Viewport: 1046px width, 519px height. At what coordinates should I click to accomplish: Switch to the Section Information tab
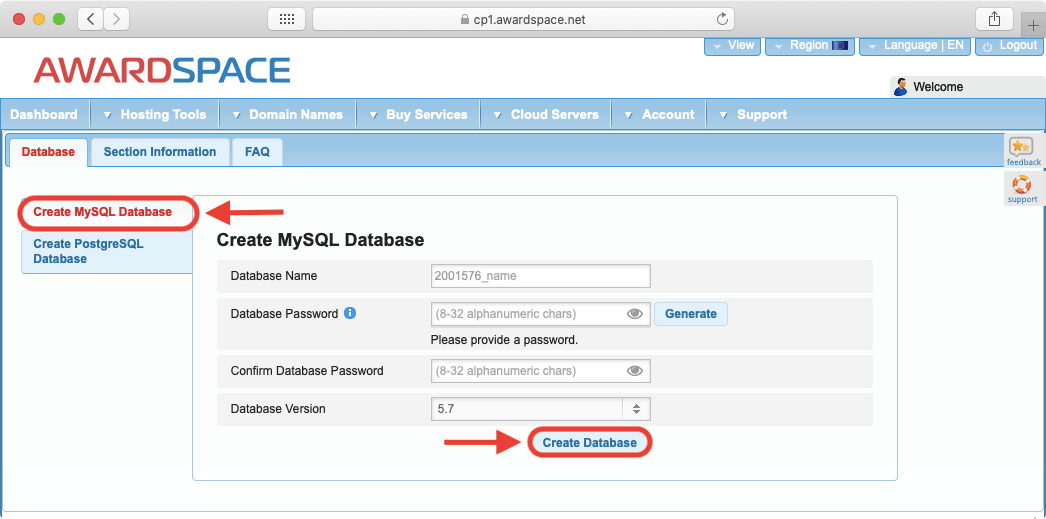click(160, 152)
